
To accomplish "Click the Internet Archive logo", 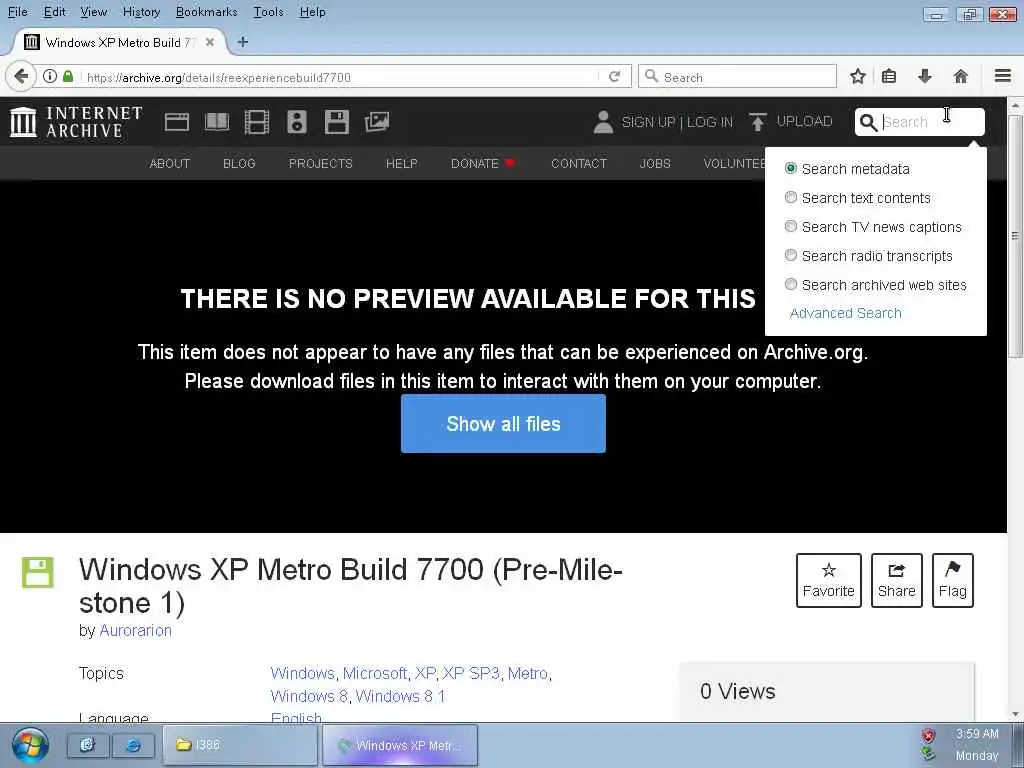I will click(76, 122).
